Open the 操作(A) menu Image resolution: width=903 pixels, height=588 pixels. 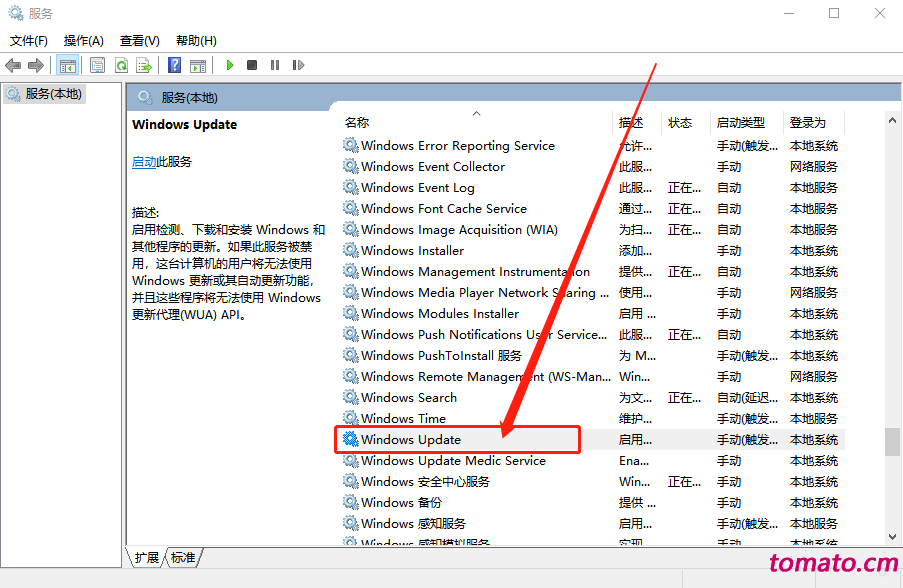point(84,41)
